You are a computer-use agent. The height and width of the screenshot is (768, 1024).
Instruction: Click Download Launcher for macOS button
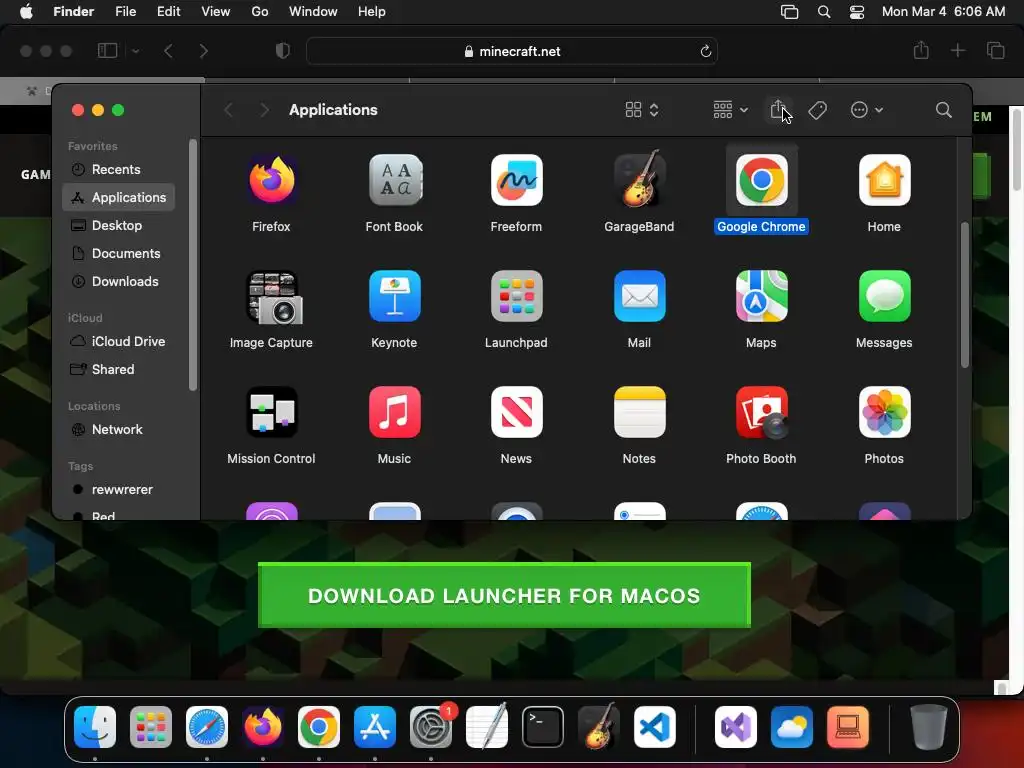coord(504,595)
